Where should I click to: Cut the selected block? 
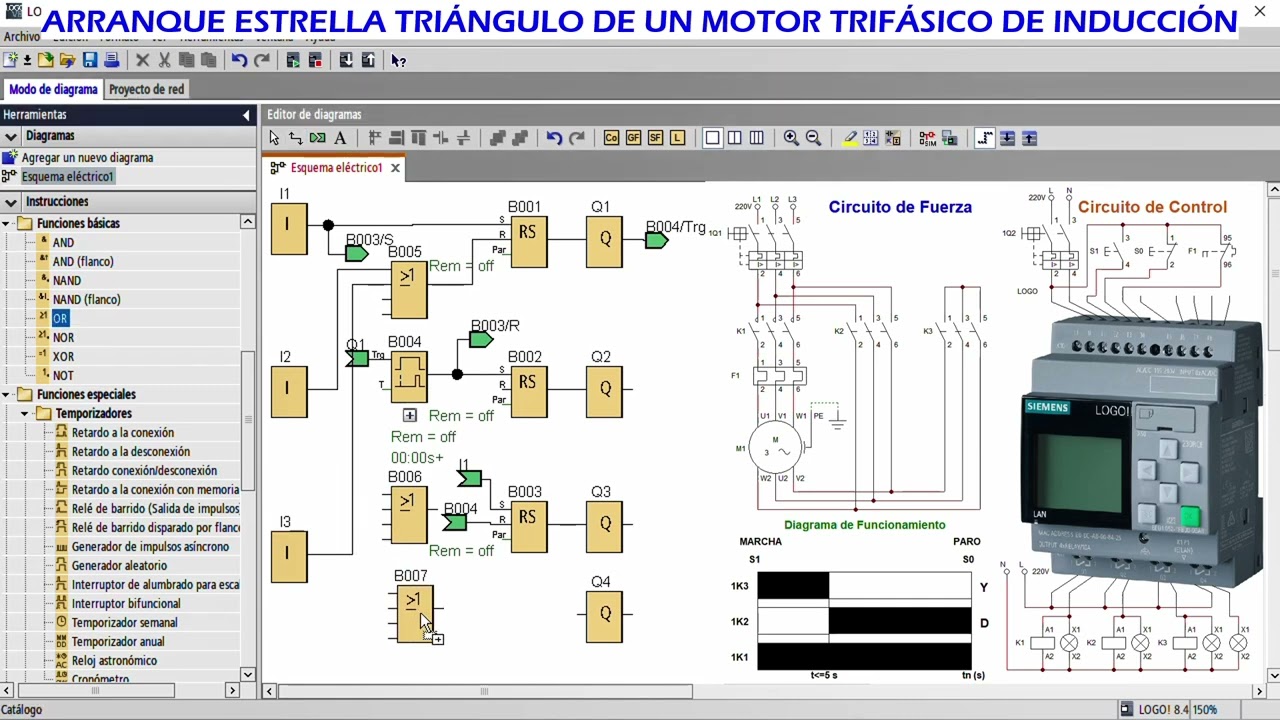click(164, 61)
